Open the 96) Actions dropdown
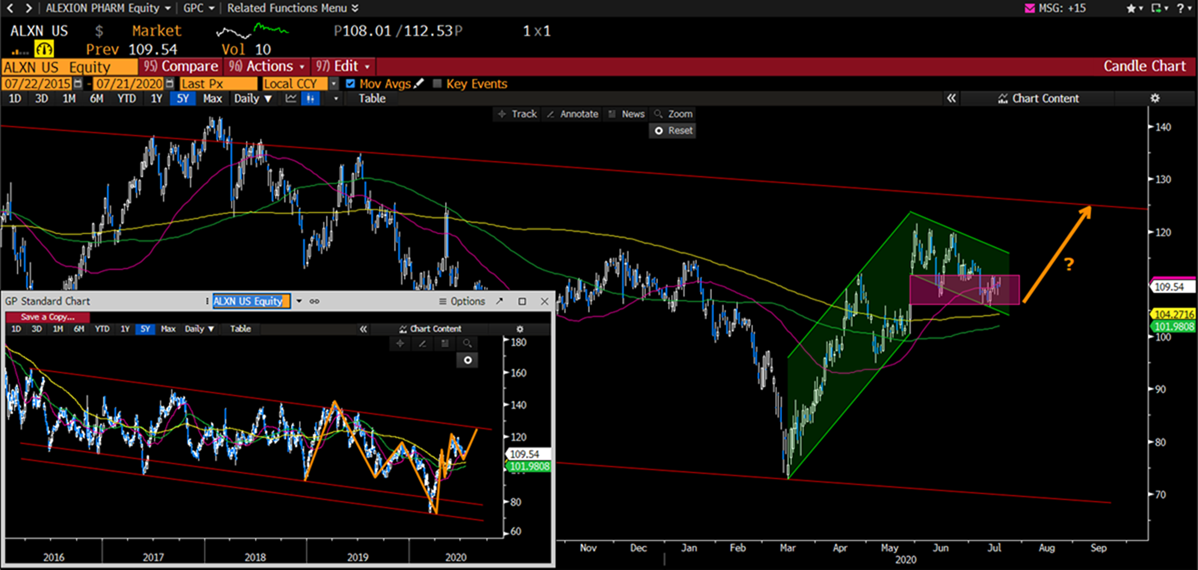 point(267,66)
